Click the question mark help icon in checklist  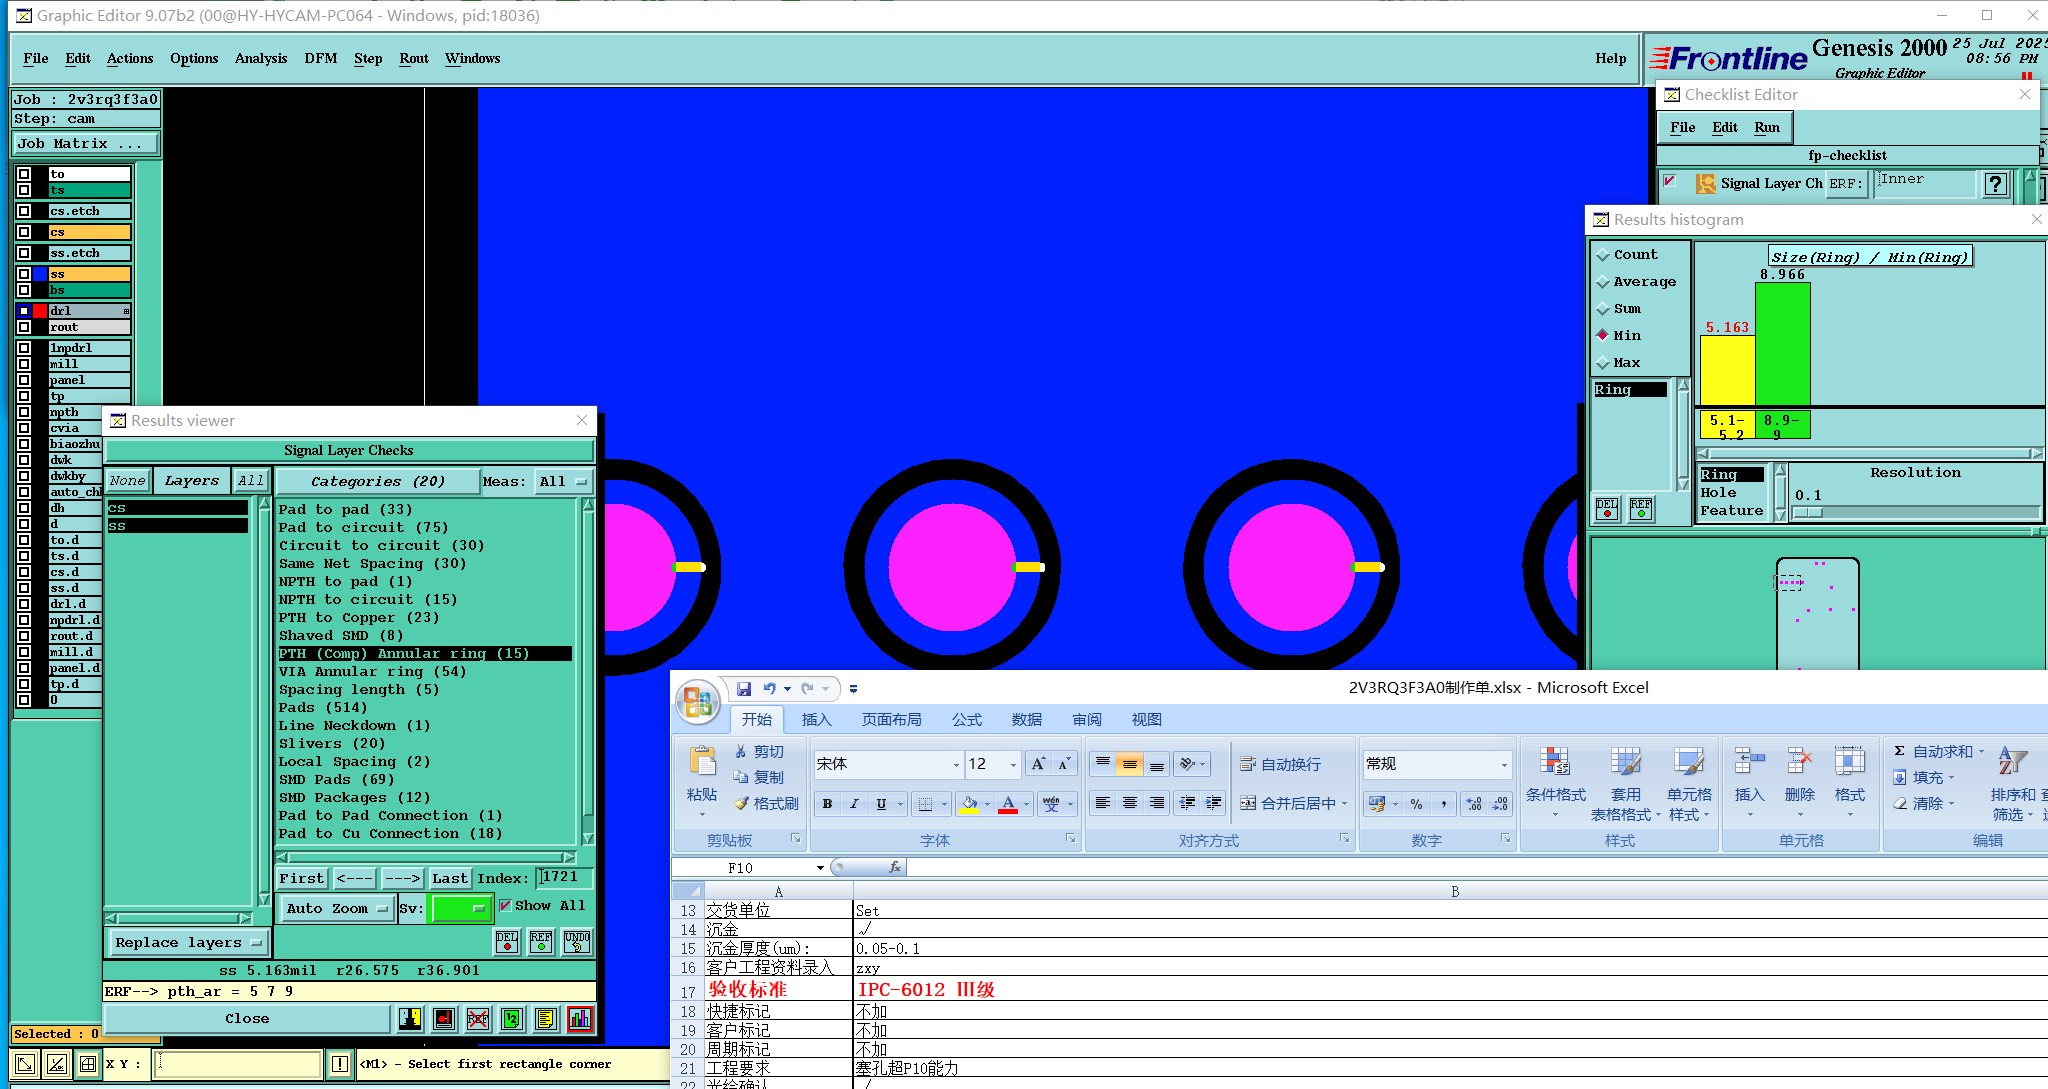1995,184
